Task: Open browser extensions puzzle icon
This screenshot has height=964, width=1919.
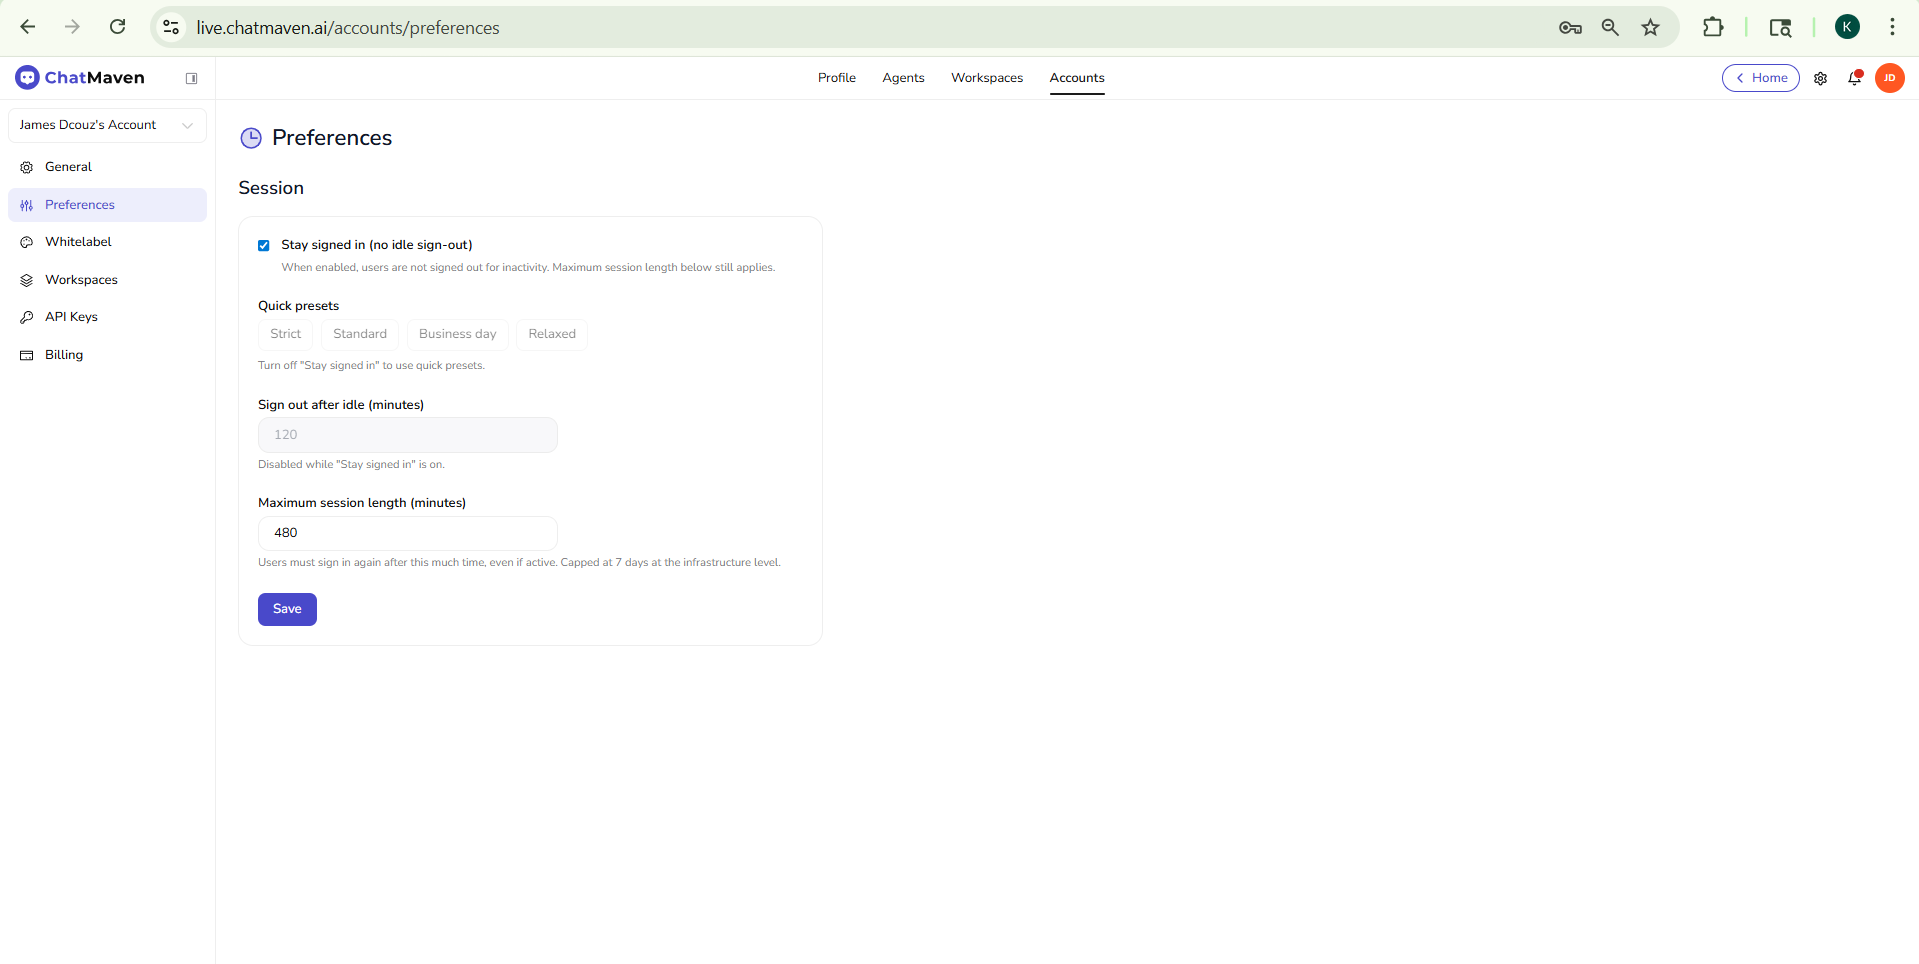Action: pyautogui.click(x=1712, y=28)
